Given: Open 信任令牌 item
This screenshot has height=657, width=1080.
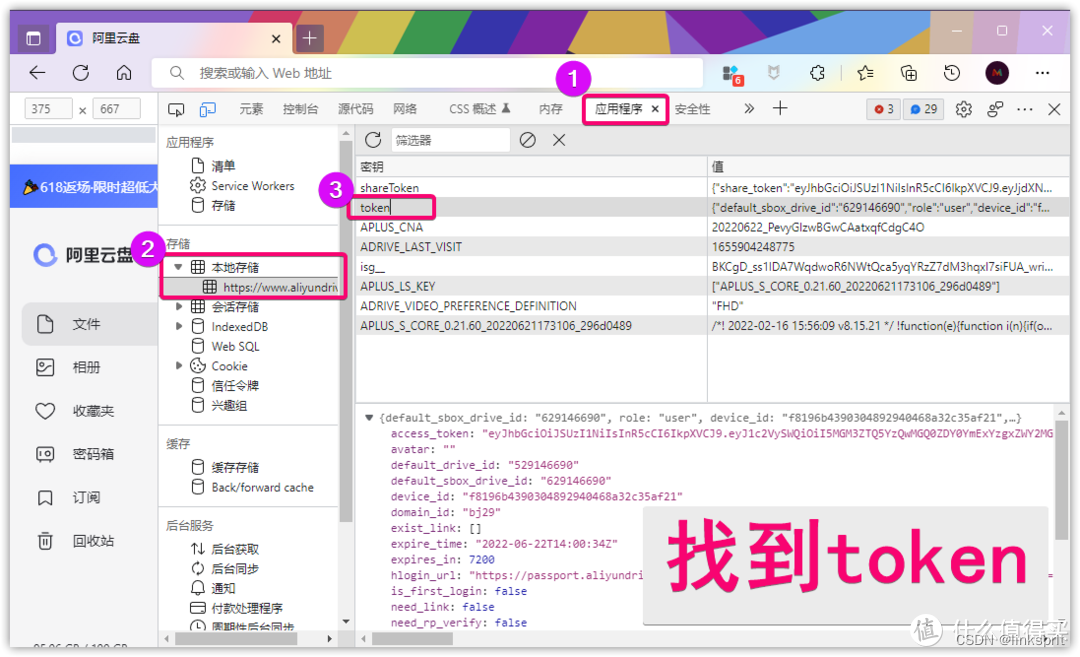Looking at the screenshot, I should (225, 386).
